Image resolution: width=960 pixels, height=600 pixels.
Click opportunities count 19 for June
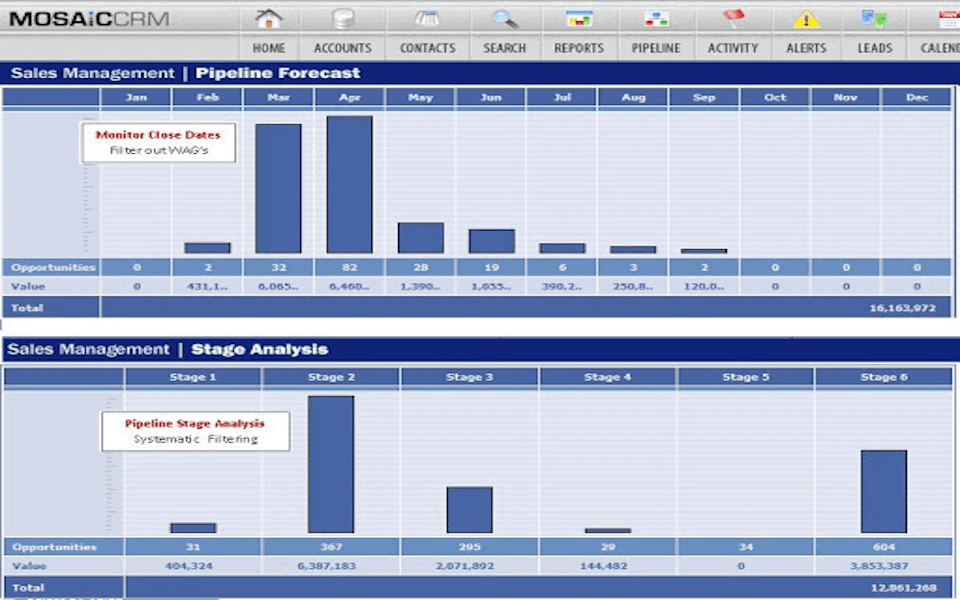[492, 268]
